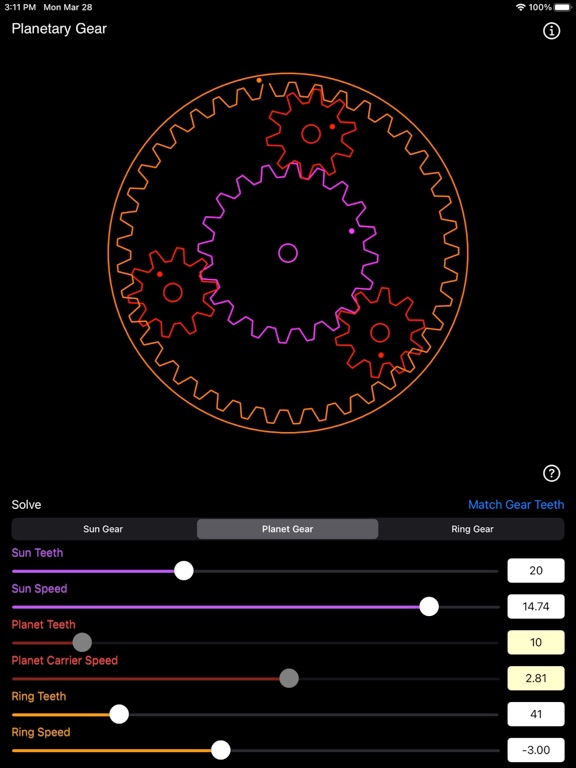The image size is (576, 768).
Task: Tap the status bar date Mon Mar 28
Action: (68, 7)
